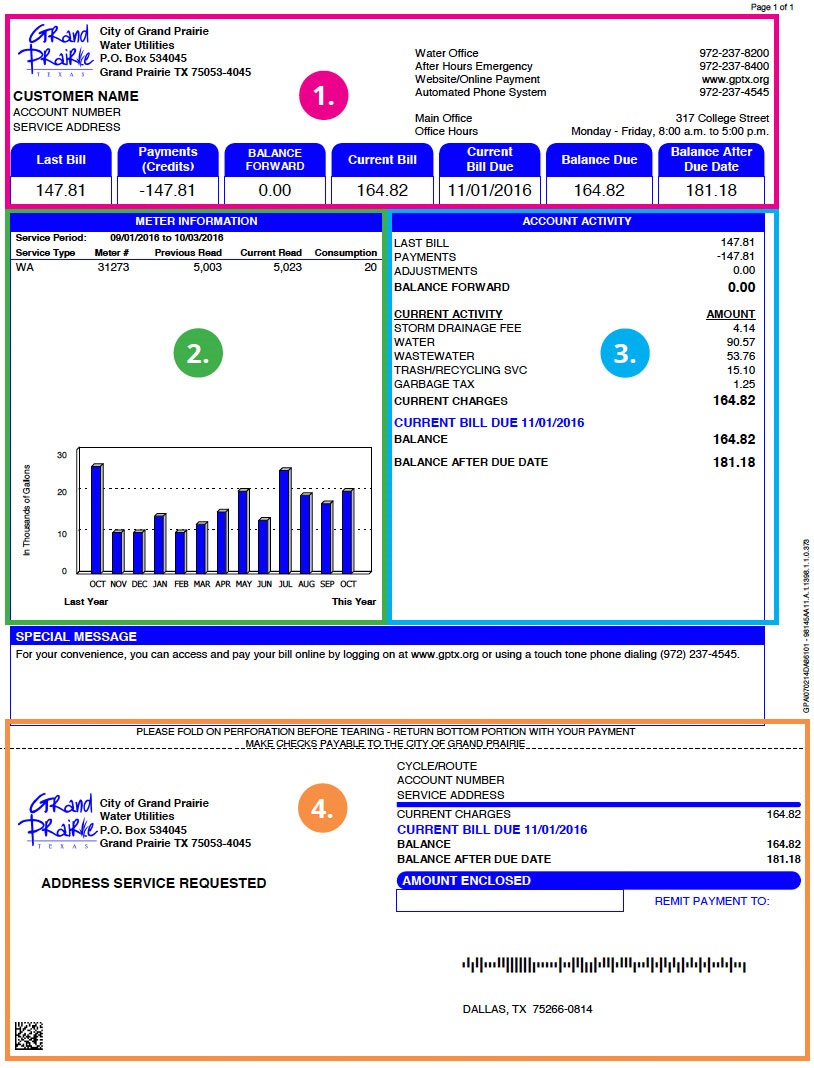
Task: Click the SEP bar in usage chart
Action: tap(327, 537)
